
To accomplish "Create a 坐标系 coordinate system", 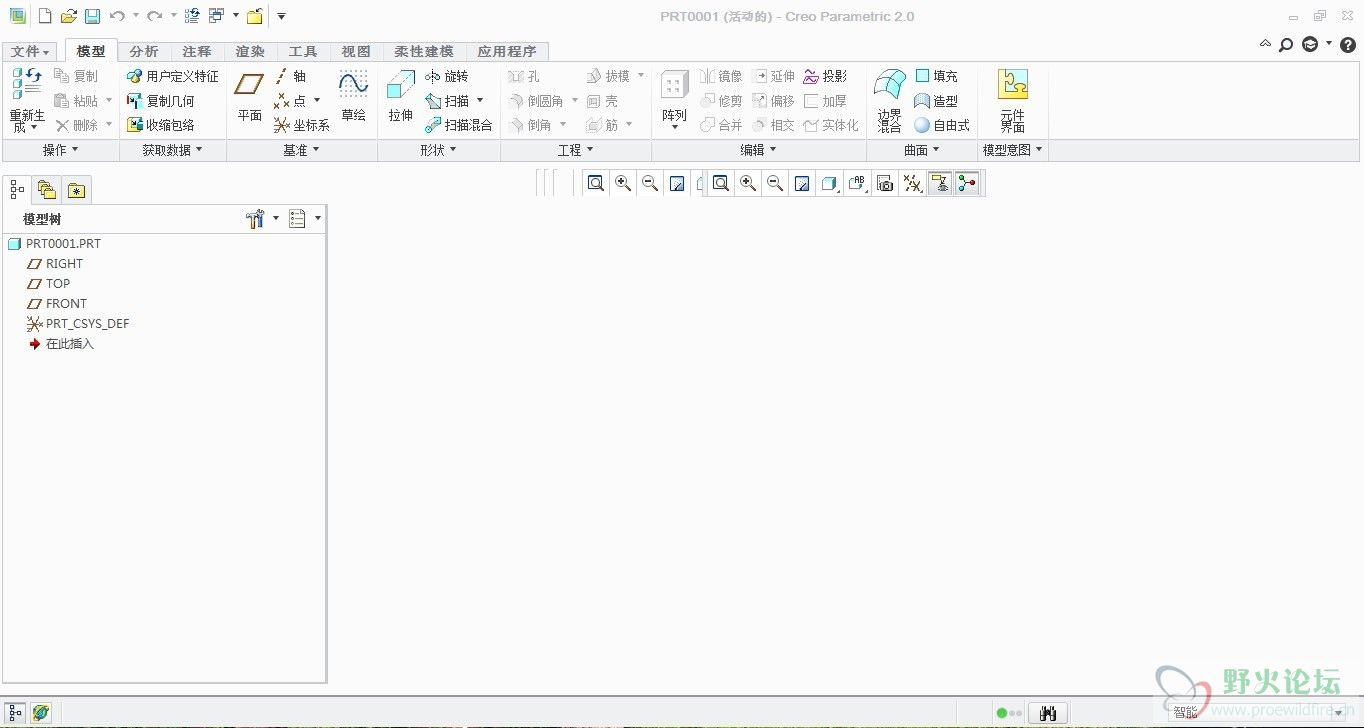I will [x=302, y=125].
